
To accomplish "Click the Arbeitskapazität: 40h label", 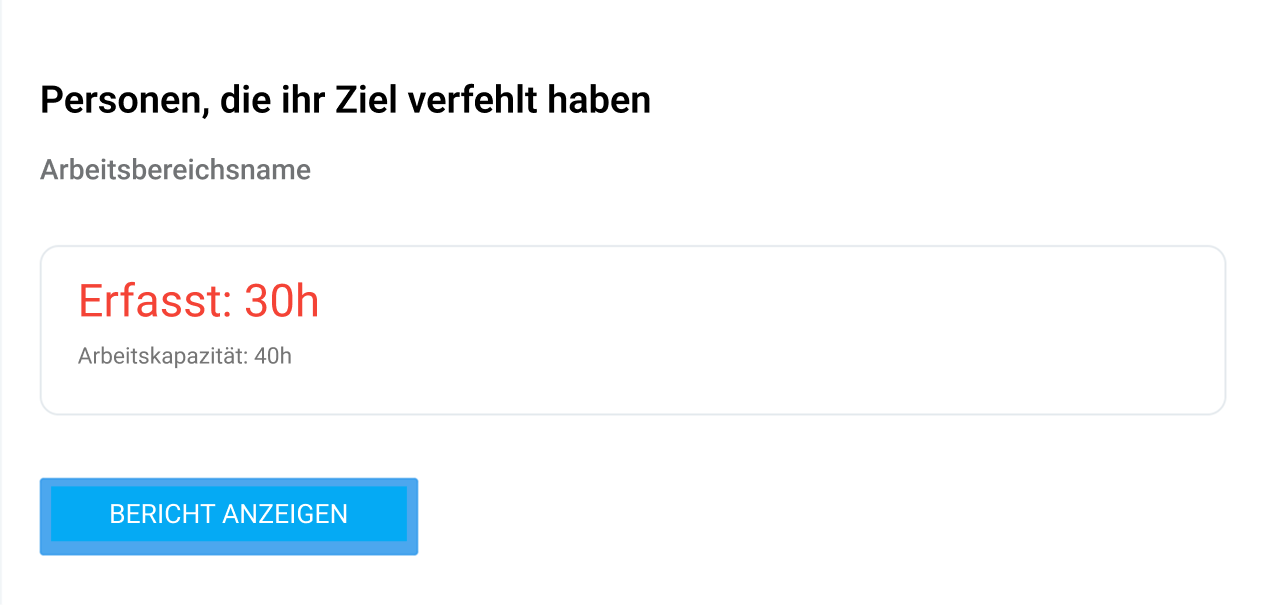I will (185, 356).
